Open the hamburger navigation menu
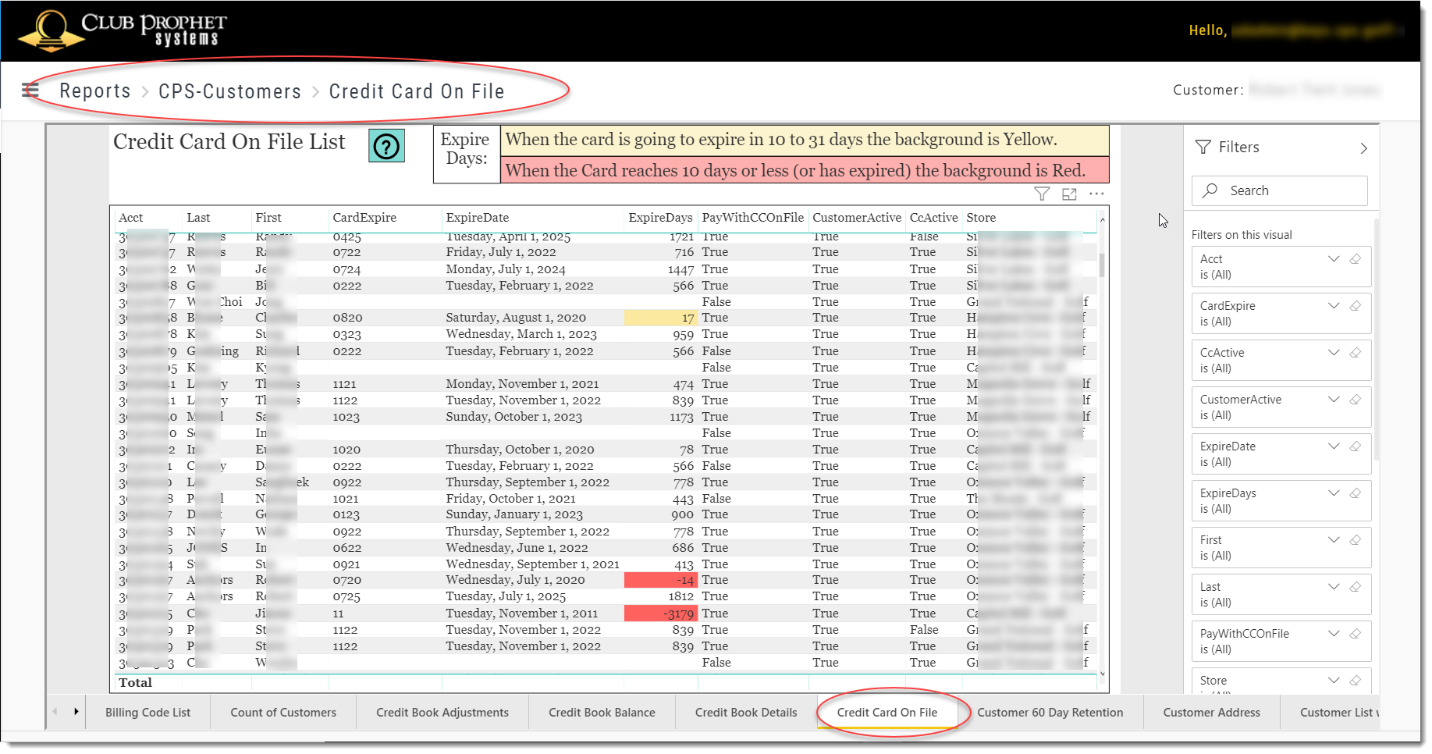The height and width of the screenshot is (754, 1432). coord(30,90)
